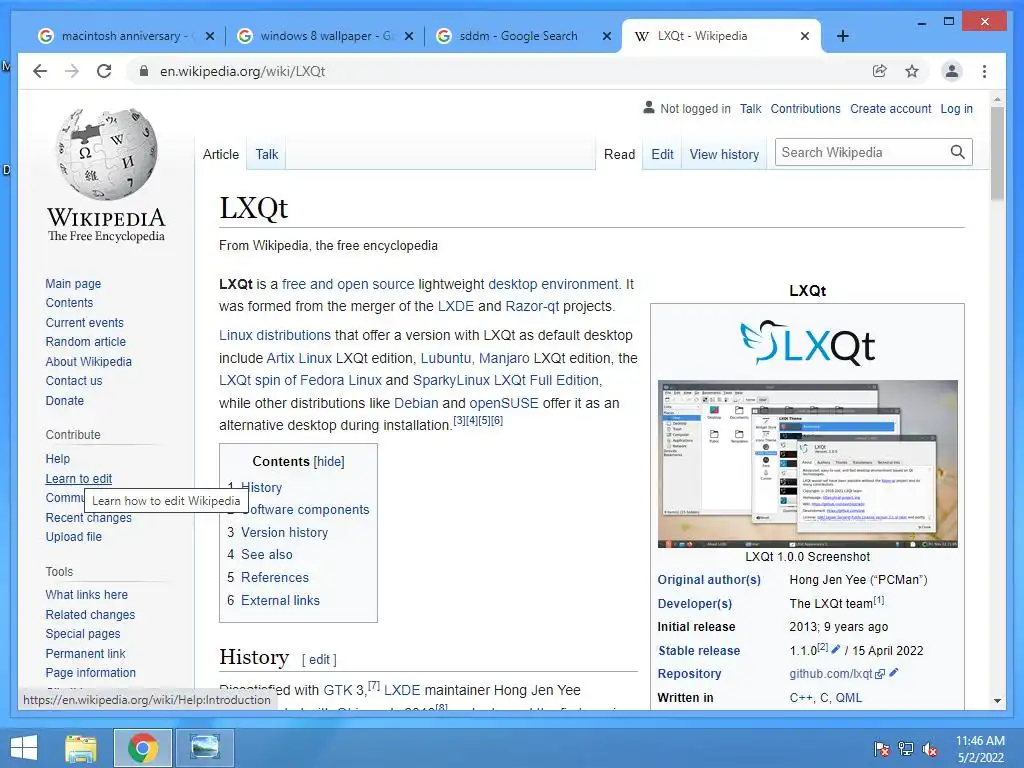This screenshot has height=768, width=1024.
Task: Close the sddm Google Search tab
Action: [607, 36]
